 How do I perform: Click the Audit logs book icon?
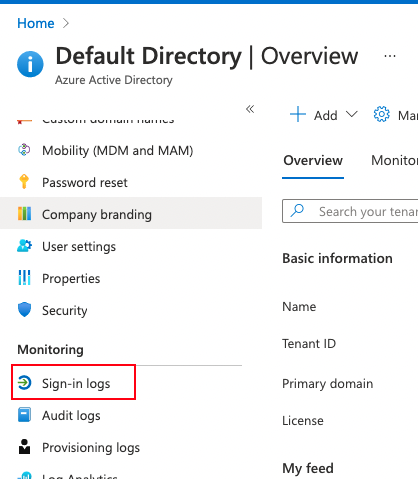[24, 415]
